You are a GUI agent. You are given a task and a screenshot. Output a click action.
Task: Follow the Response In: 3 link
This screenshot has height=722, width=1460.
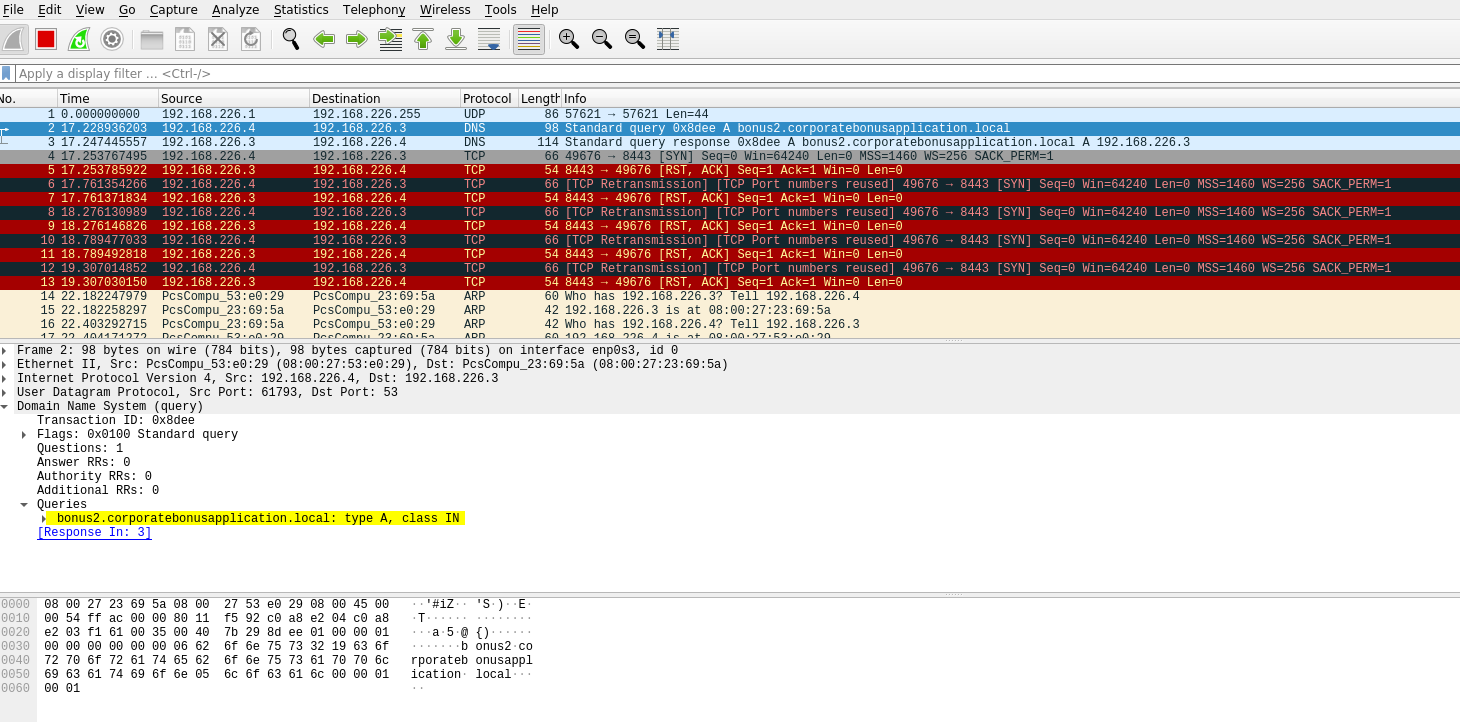click(94, 533)
